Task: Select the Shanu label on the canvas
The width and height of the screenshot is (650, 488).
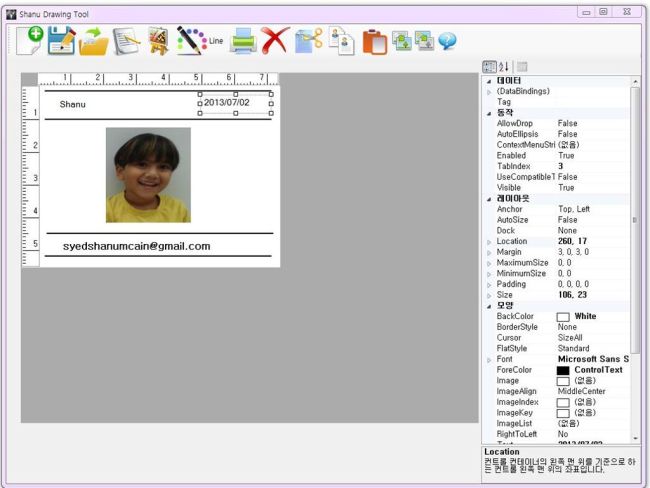Action: 73,104
